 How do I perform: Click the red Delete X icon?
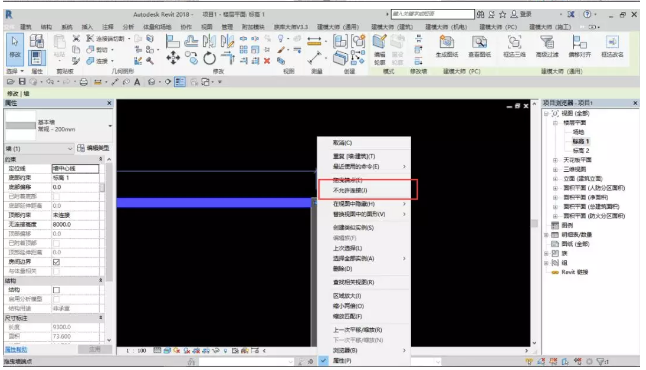point(267,61)
